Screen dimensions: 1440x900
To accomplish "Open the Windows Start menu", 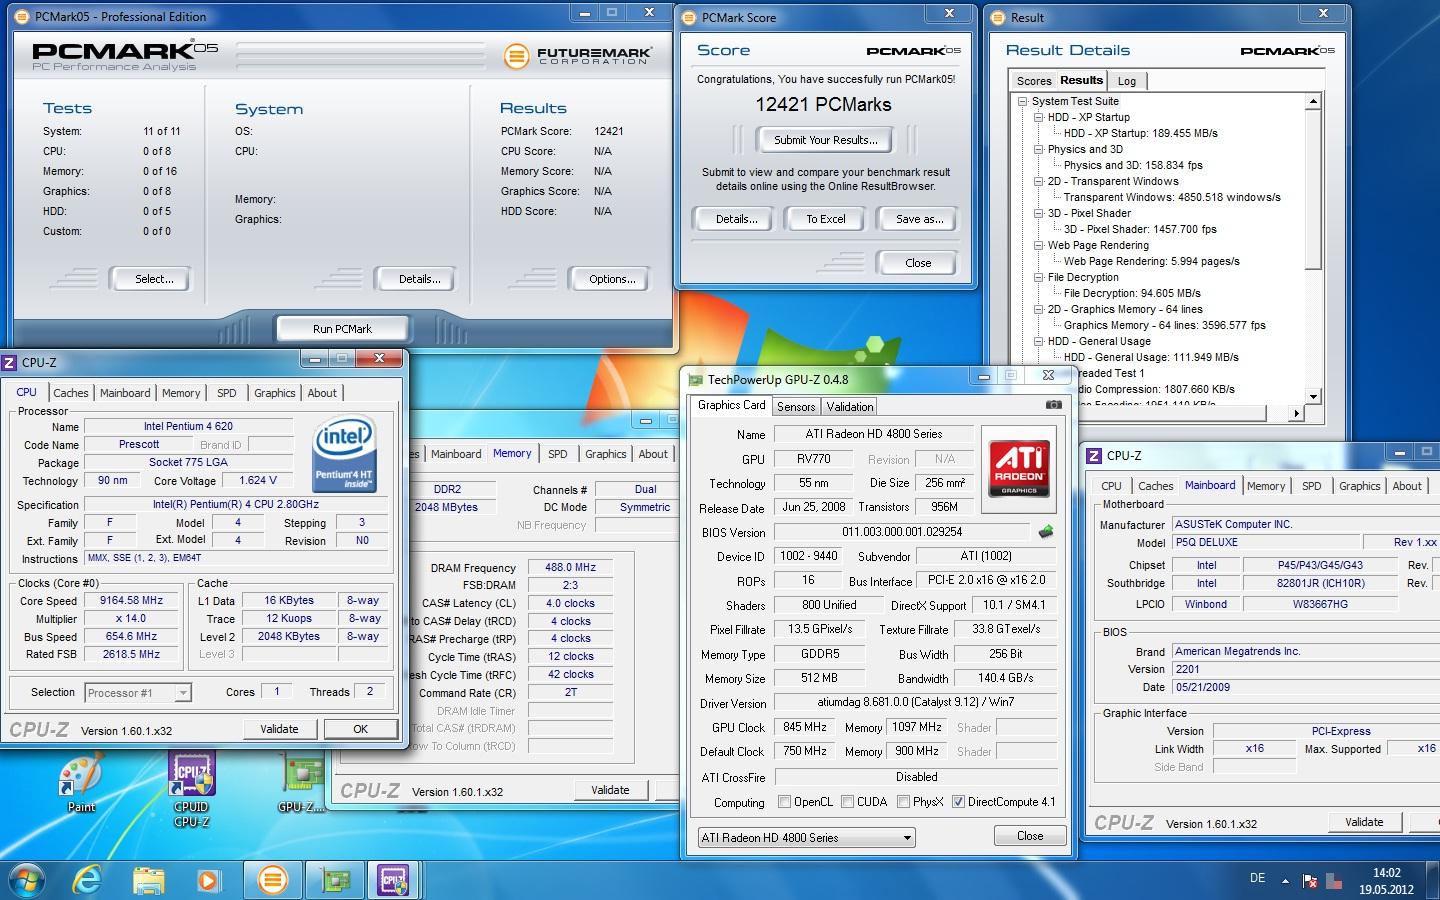I will 26,880.
